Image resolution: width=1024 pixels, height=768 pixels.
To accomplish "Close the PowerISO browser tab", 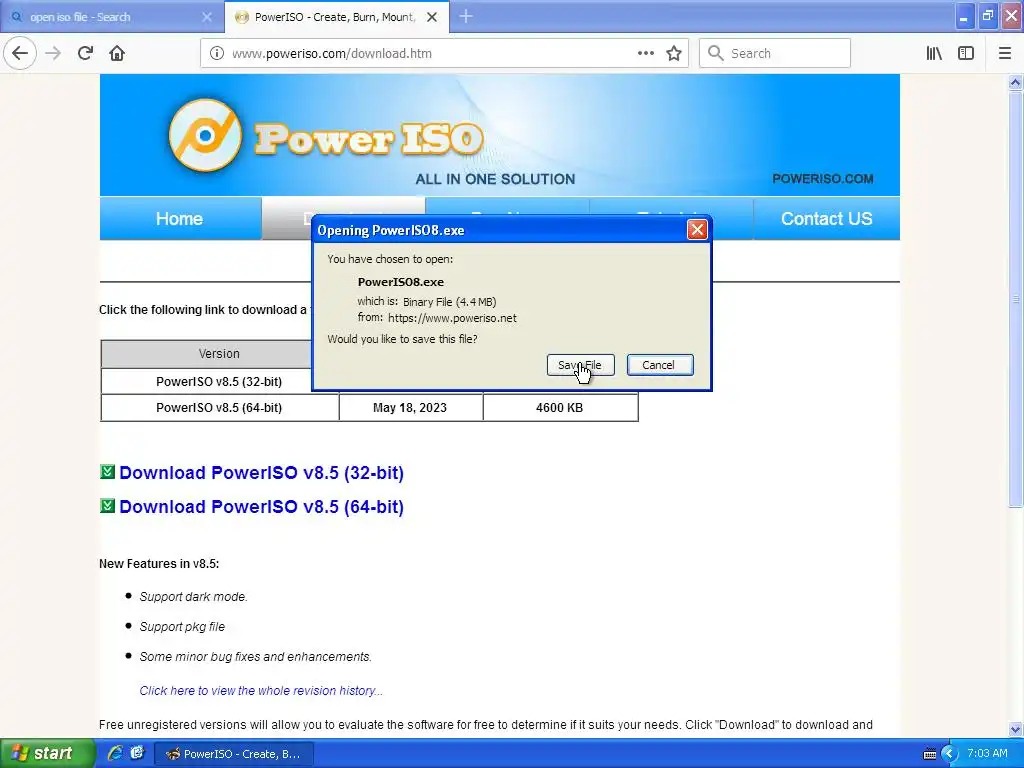I will pyautogui.click(x=432, y=17).
